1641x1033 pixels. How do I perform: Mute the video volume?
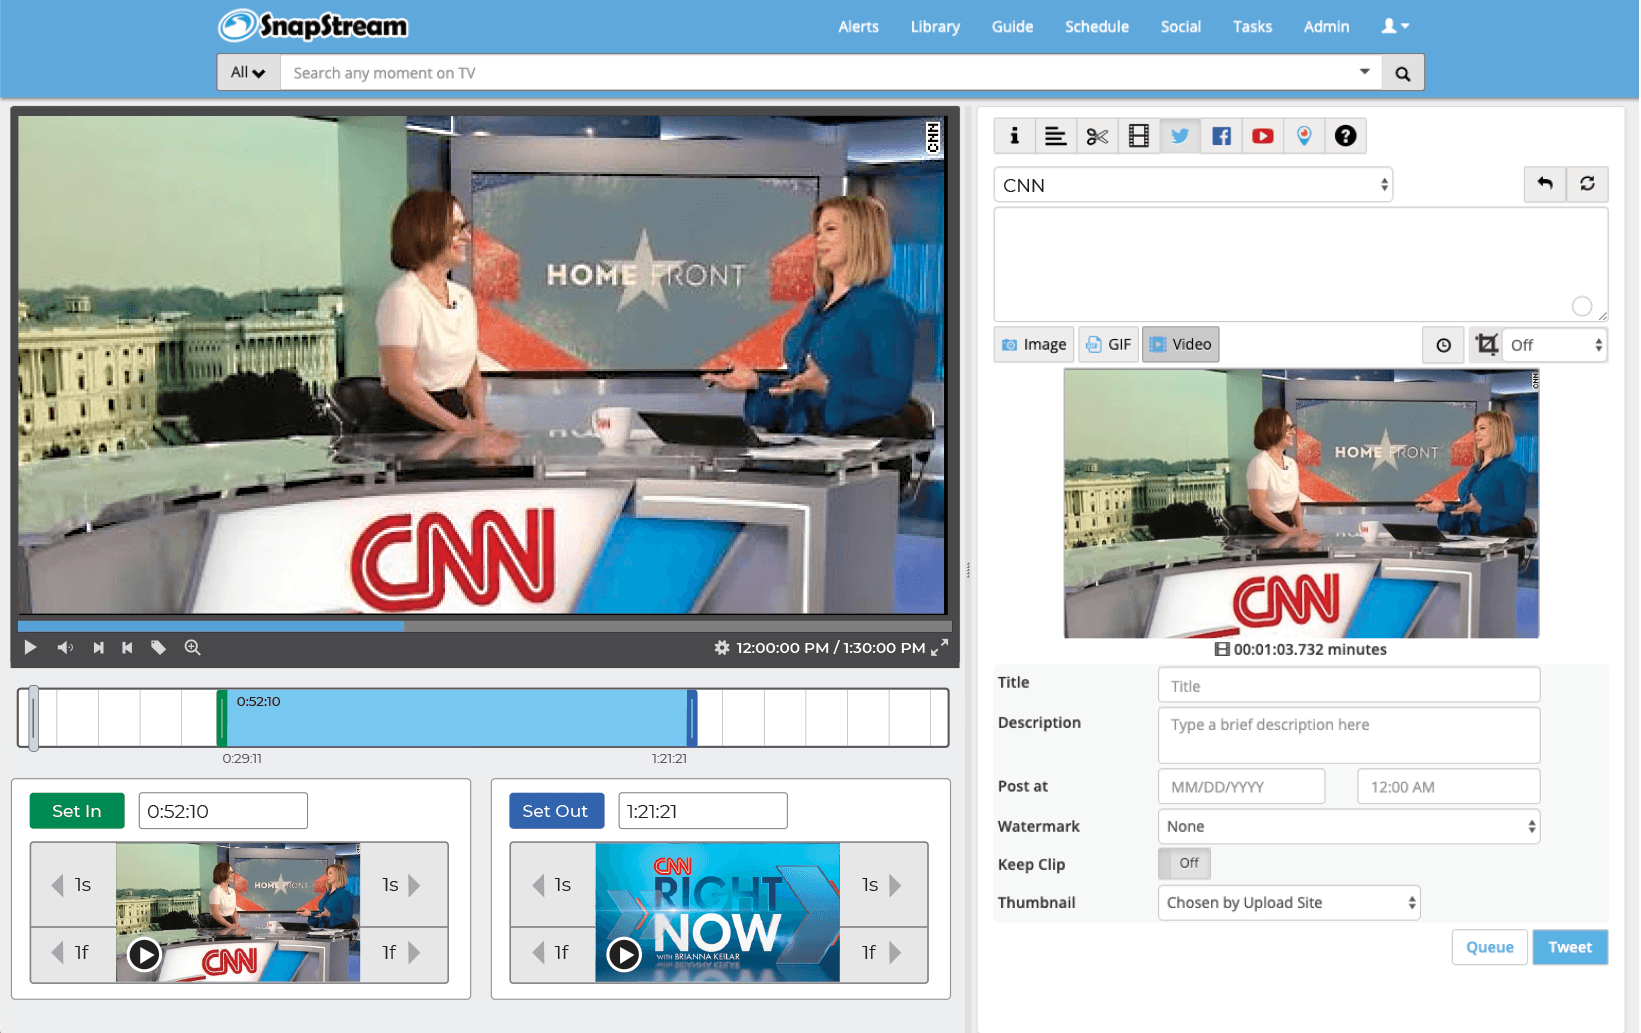tap(65, 648)
